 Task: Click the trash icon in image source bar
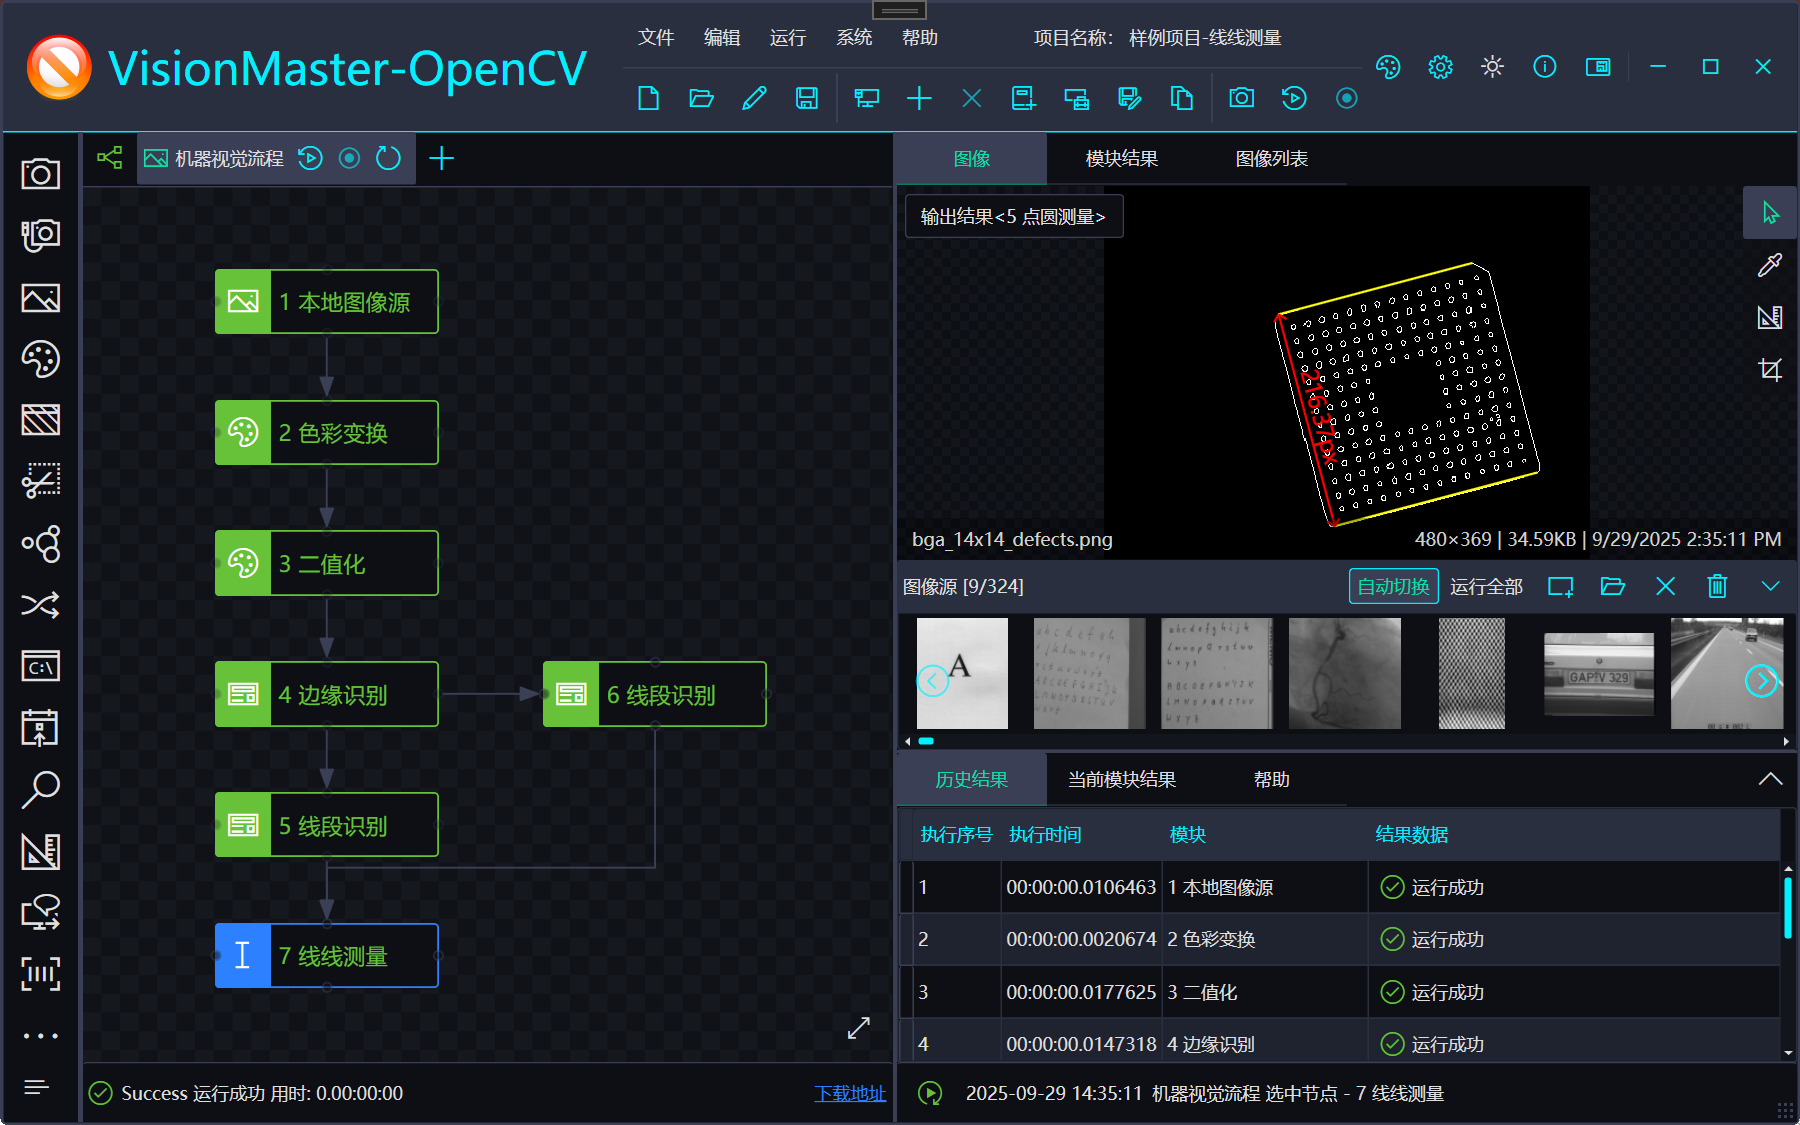[1717, 586]
